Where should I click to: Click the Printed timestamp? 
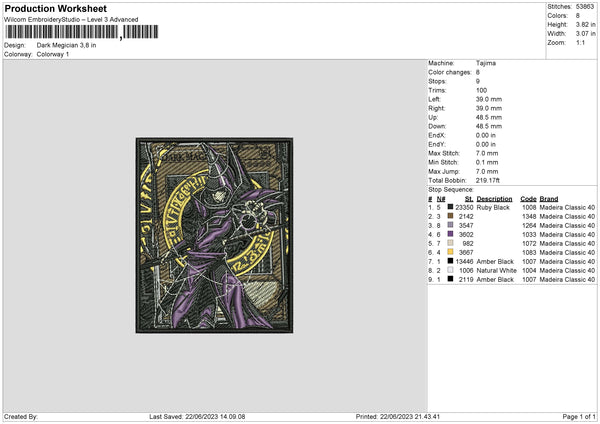(398, 417)
